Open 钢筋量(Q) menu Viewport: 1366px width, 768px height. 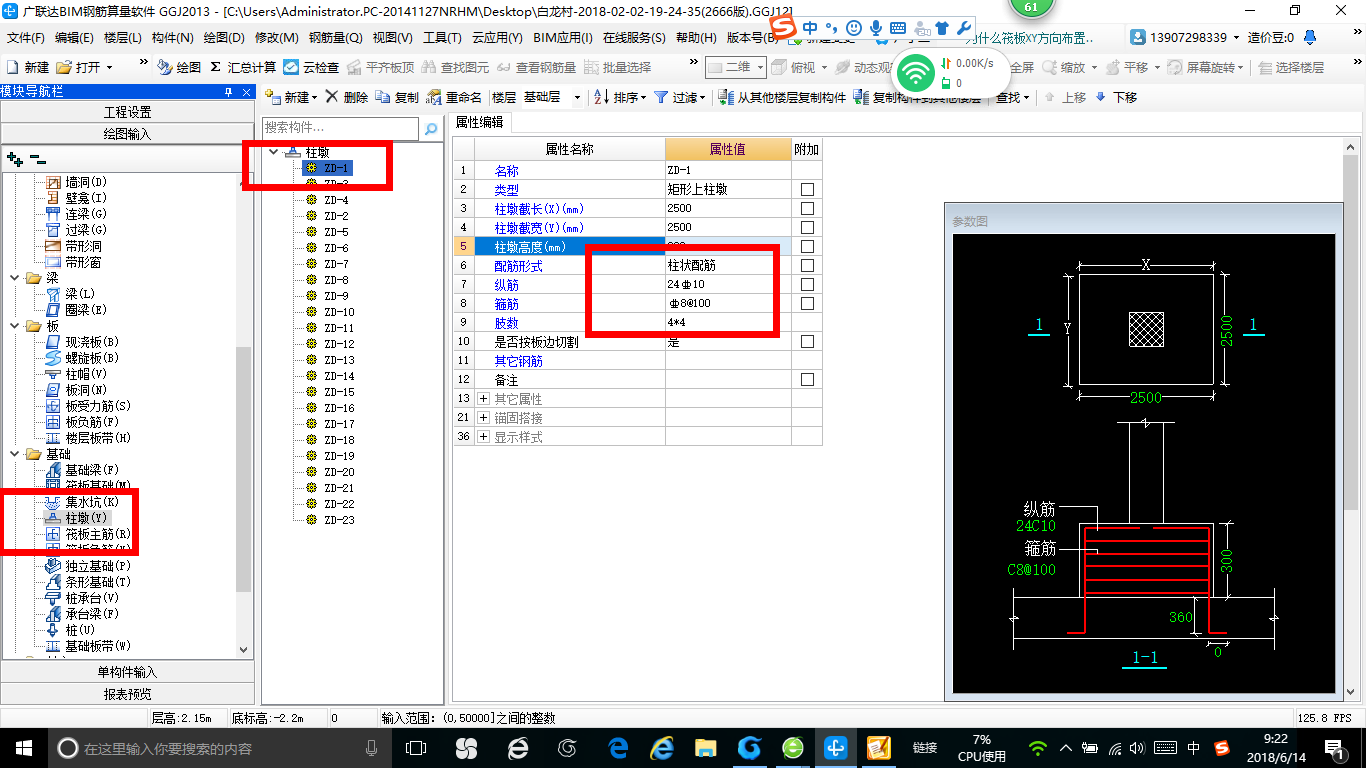point(335,38)
